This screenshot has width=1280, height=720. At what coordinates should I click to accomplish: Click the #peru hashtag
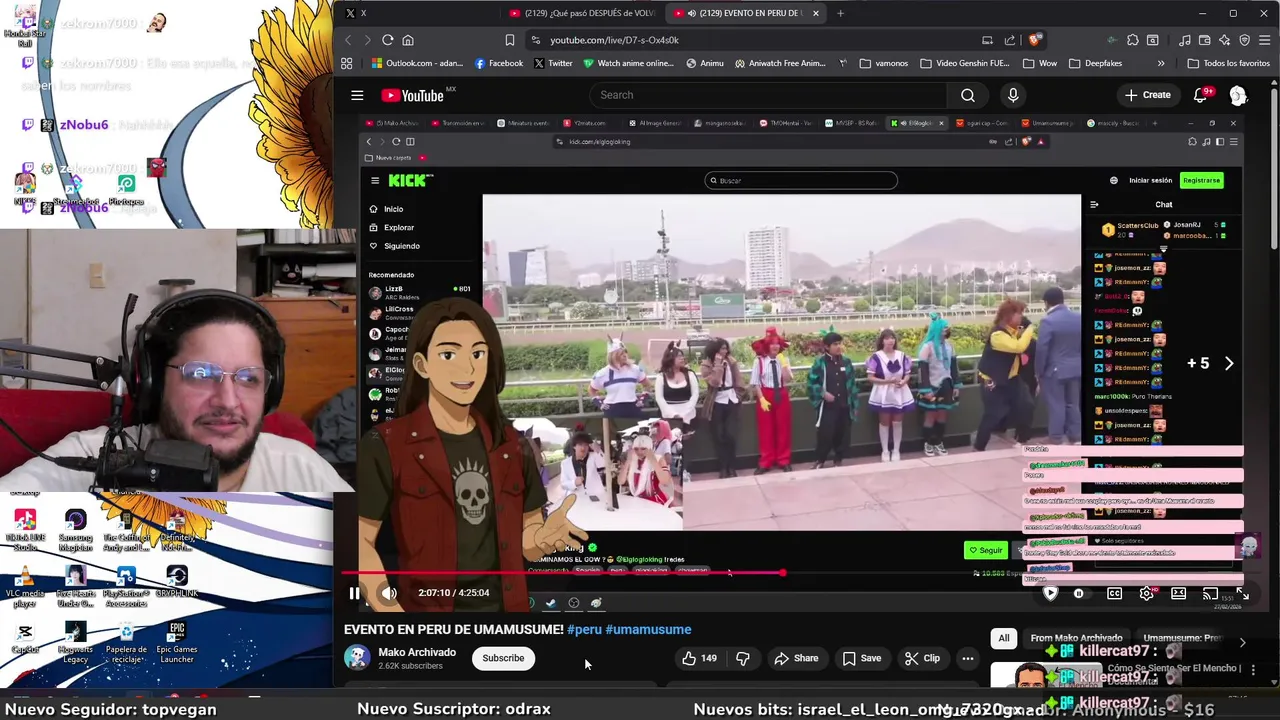[584, 629]
